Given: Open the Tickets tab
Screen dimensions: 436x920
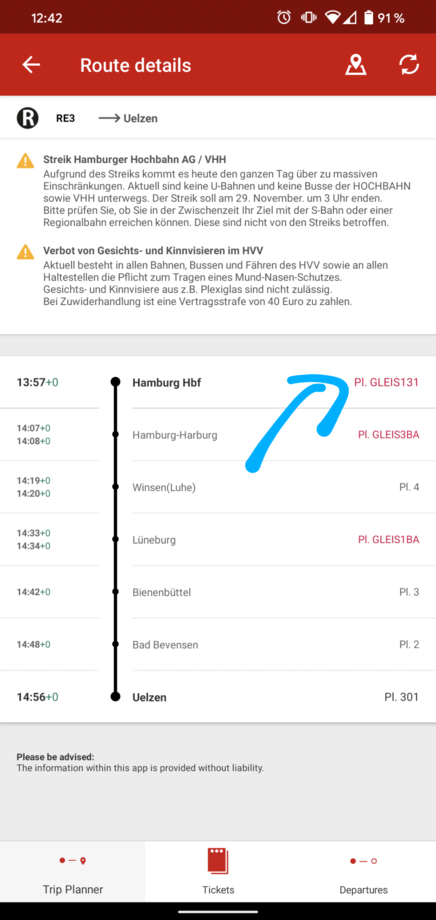Looking at the screenshot, I should (x=218, y=871).
